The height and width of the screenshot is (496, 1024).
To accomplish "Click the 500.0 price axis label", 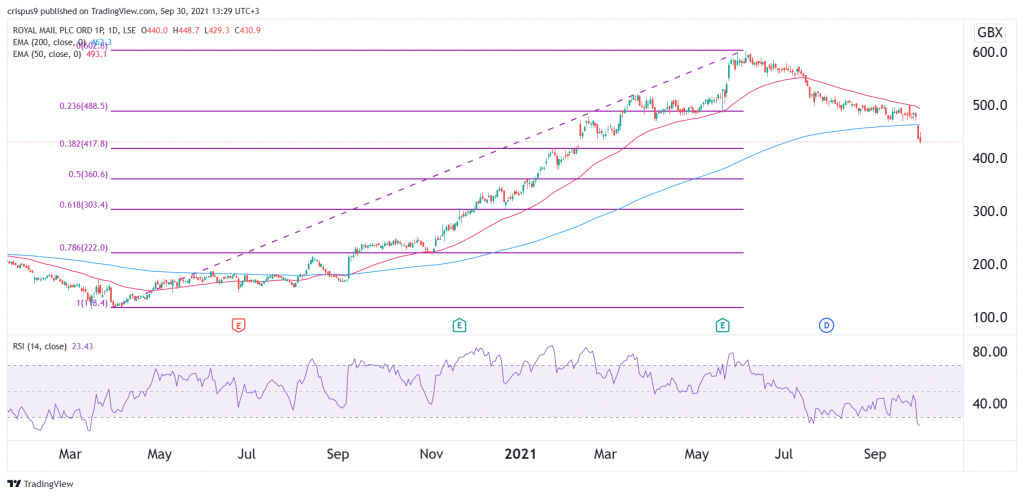I will [991, 105].
